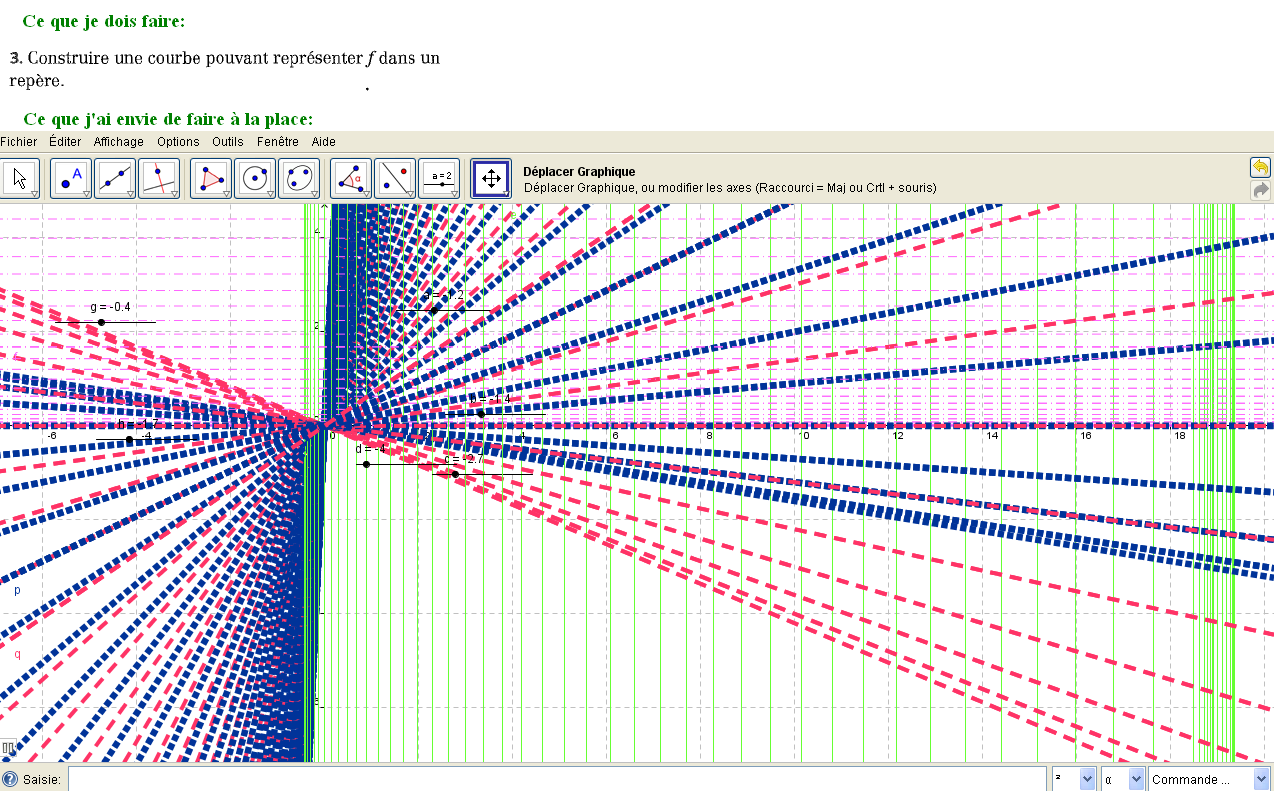Open the Fichier menu

pos(19,142)
